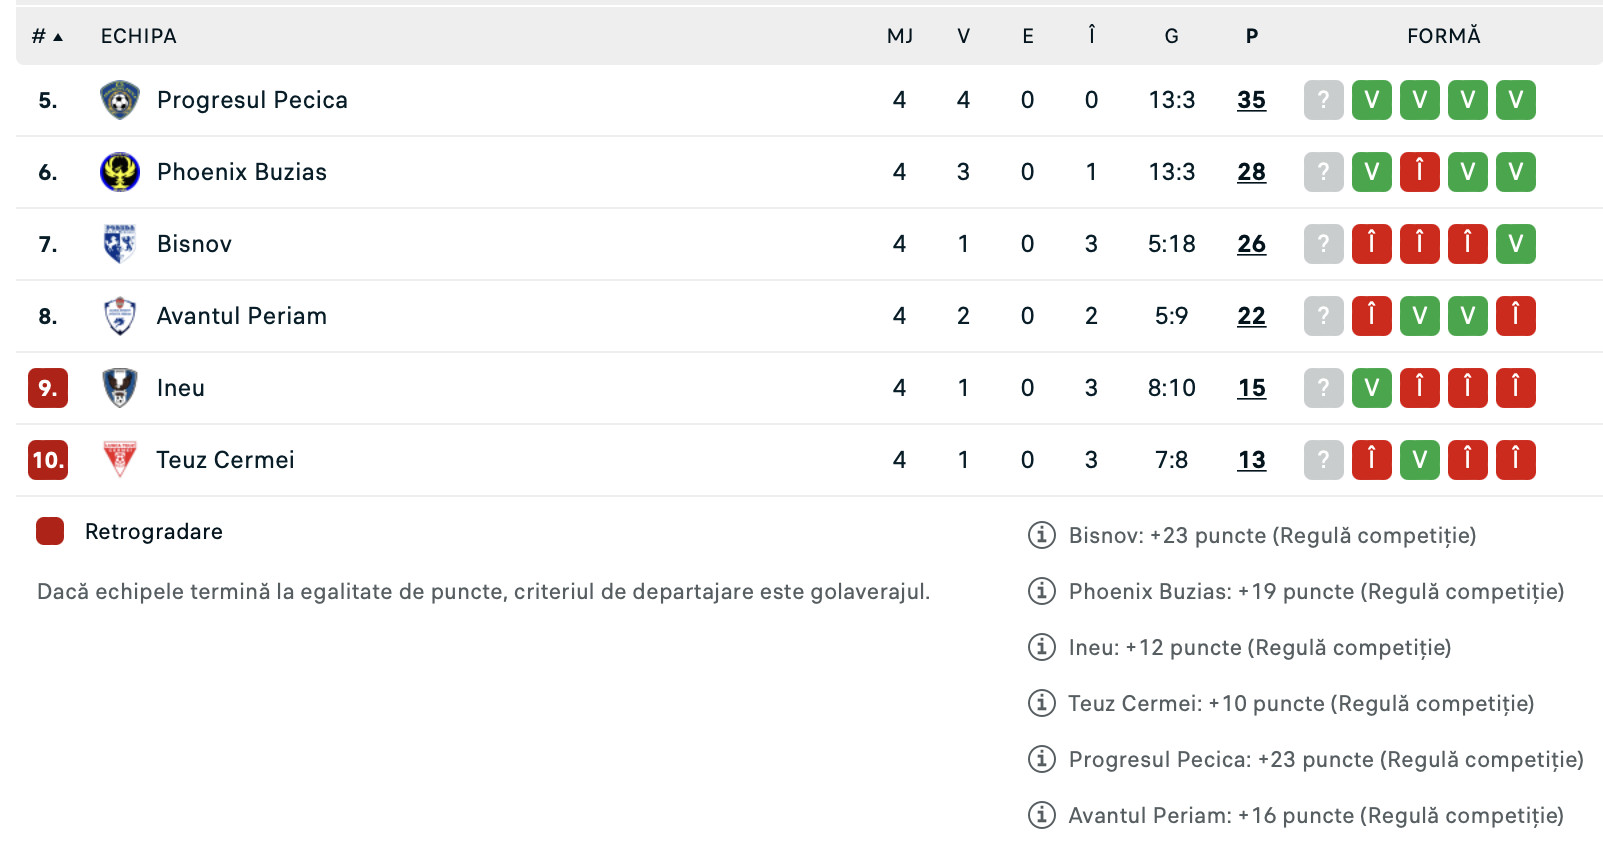This screenshot has width=1603, height=841.
Task: Click the Progresul Pecica team crest
Action: pos(120,100)
